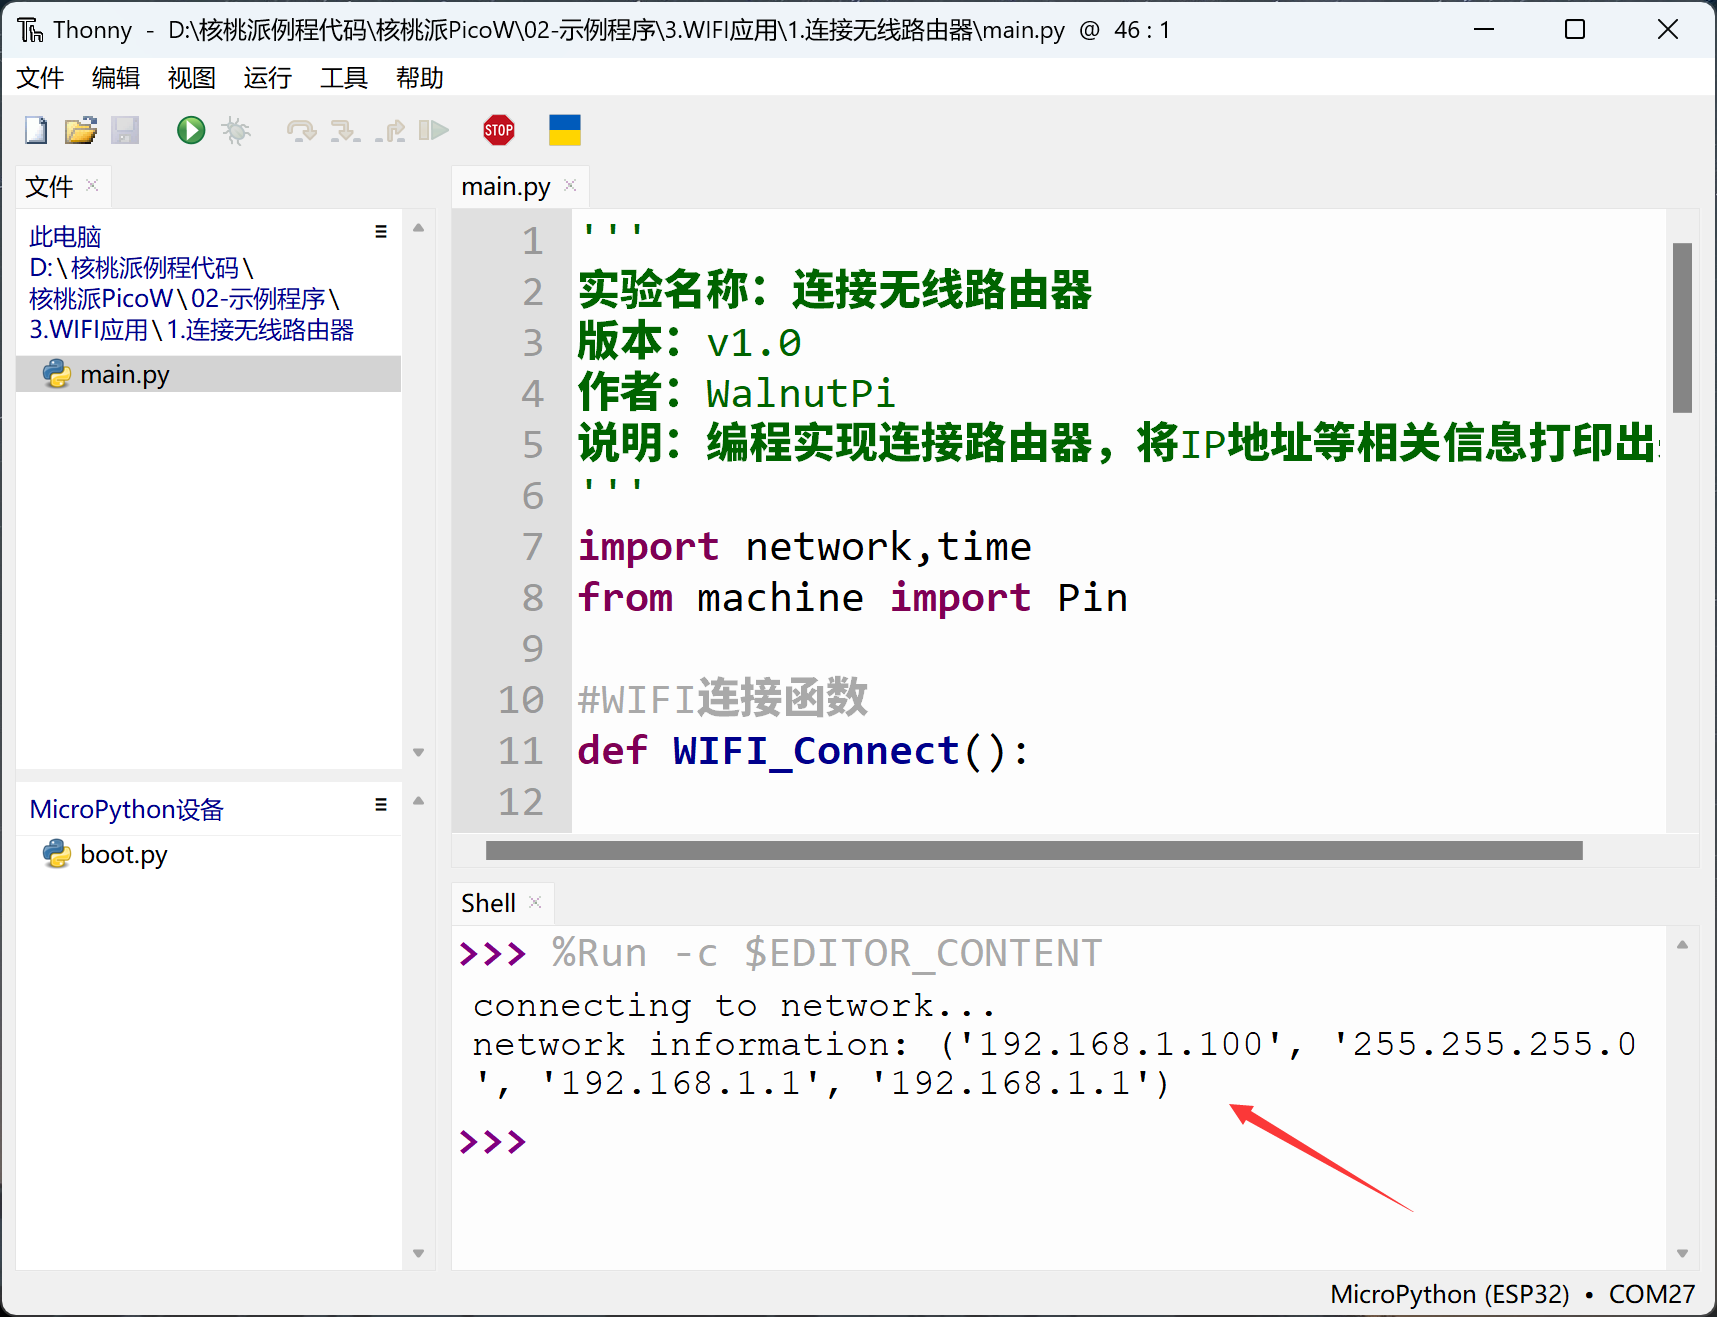Image resolution: width=1717 pixels, height=1317 pixels.
Task: Click the 此电脑 link in files panel
Action: (x=65, y=237)
